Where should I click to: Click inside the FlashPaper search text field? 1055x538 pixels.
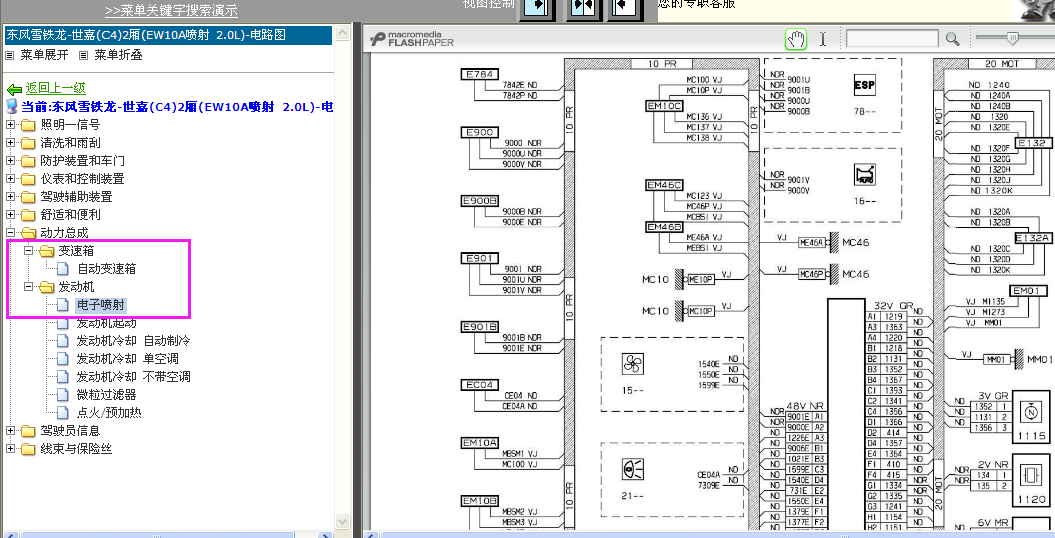click(892, 39)
